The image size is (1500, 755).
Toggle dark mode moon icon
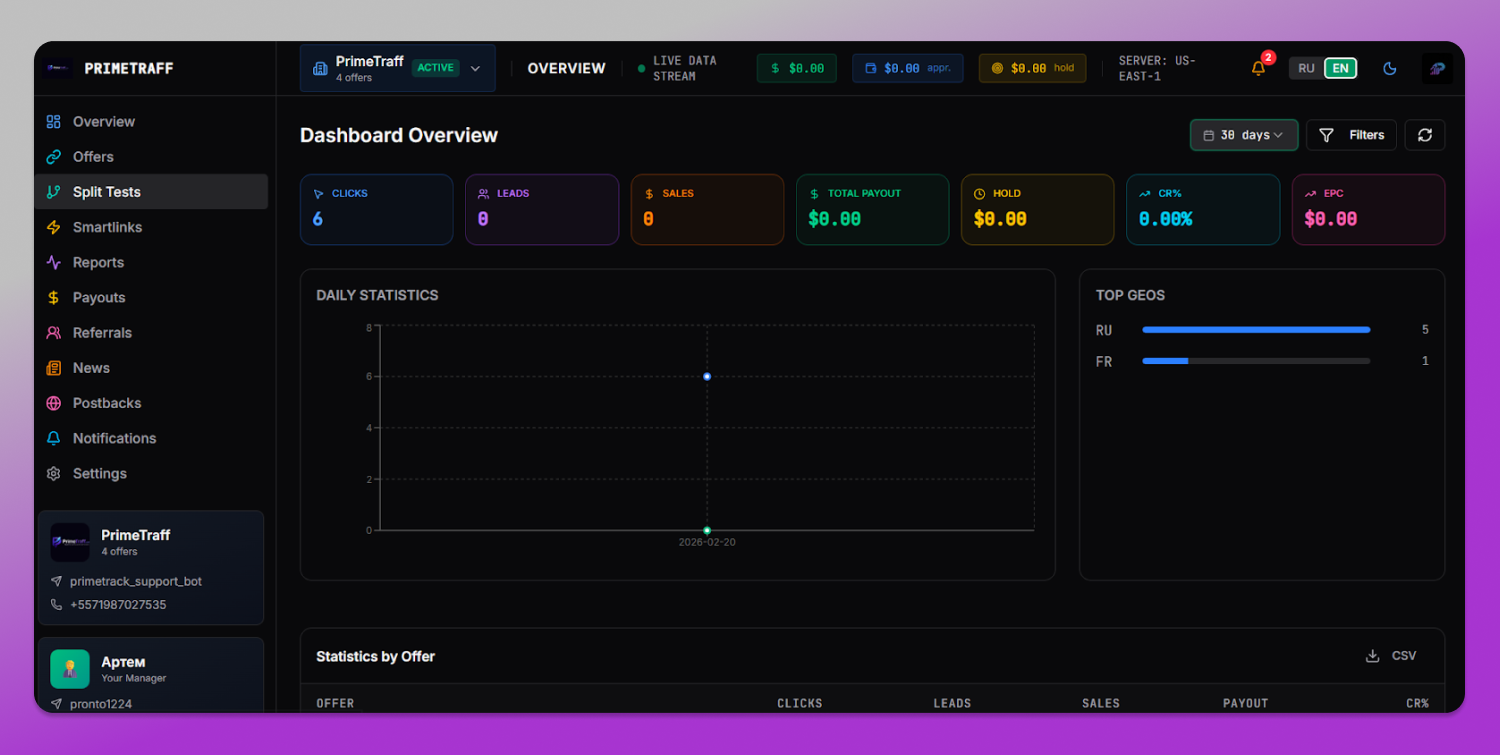click(1389, 68)
